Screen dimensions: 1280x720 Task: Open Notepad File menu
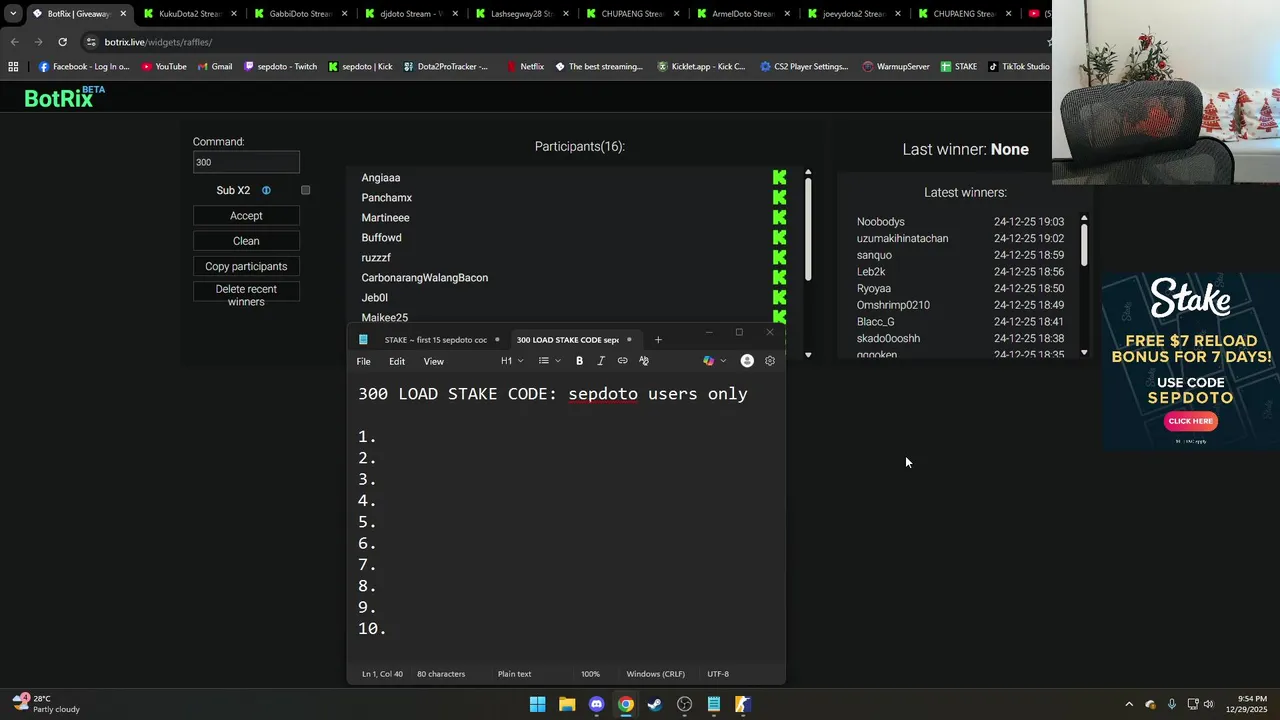pyautogui.click(x=364, y=361)
